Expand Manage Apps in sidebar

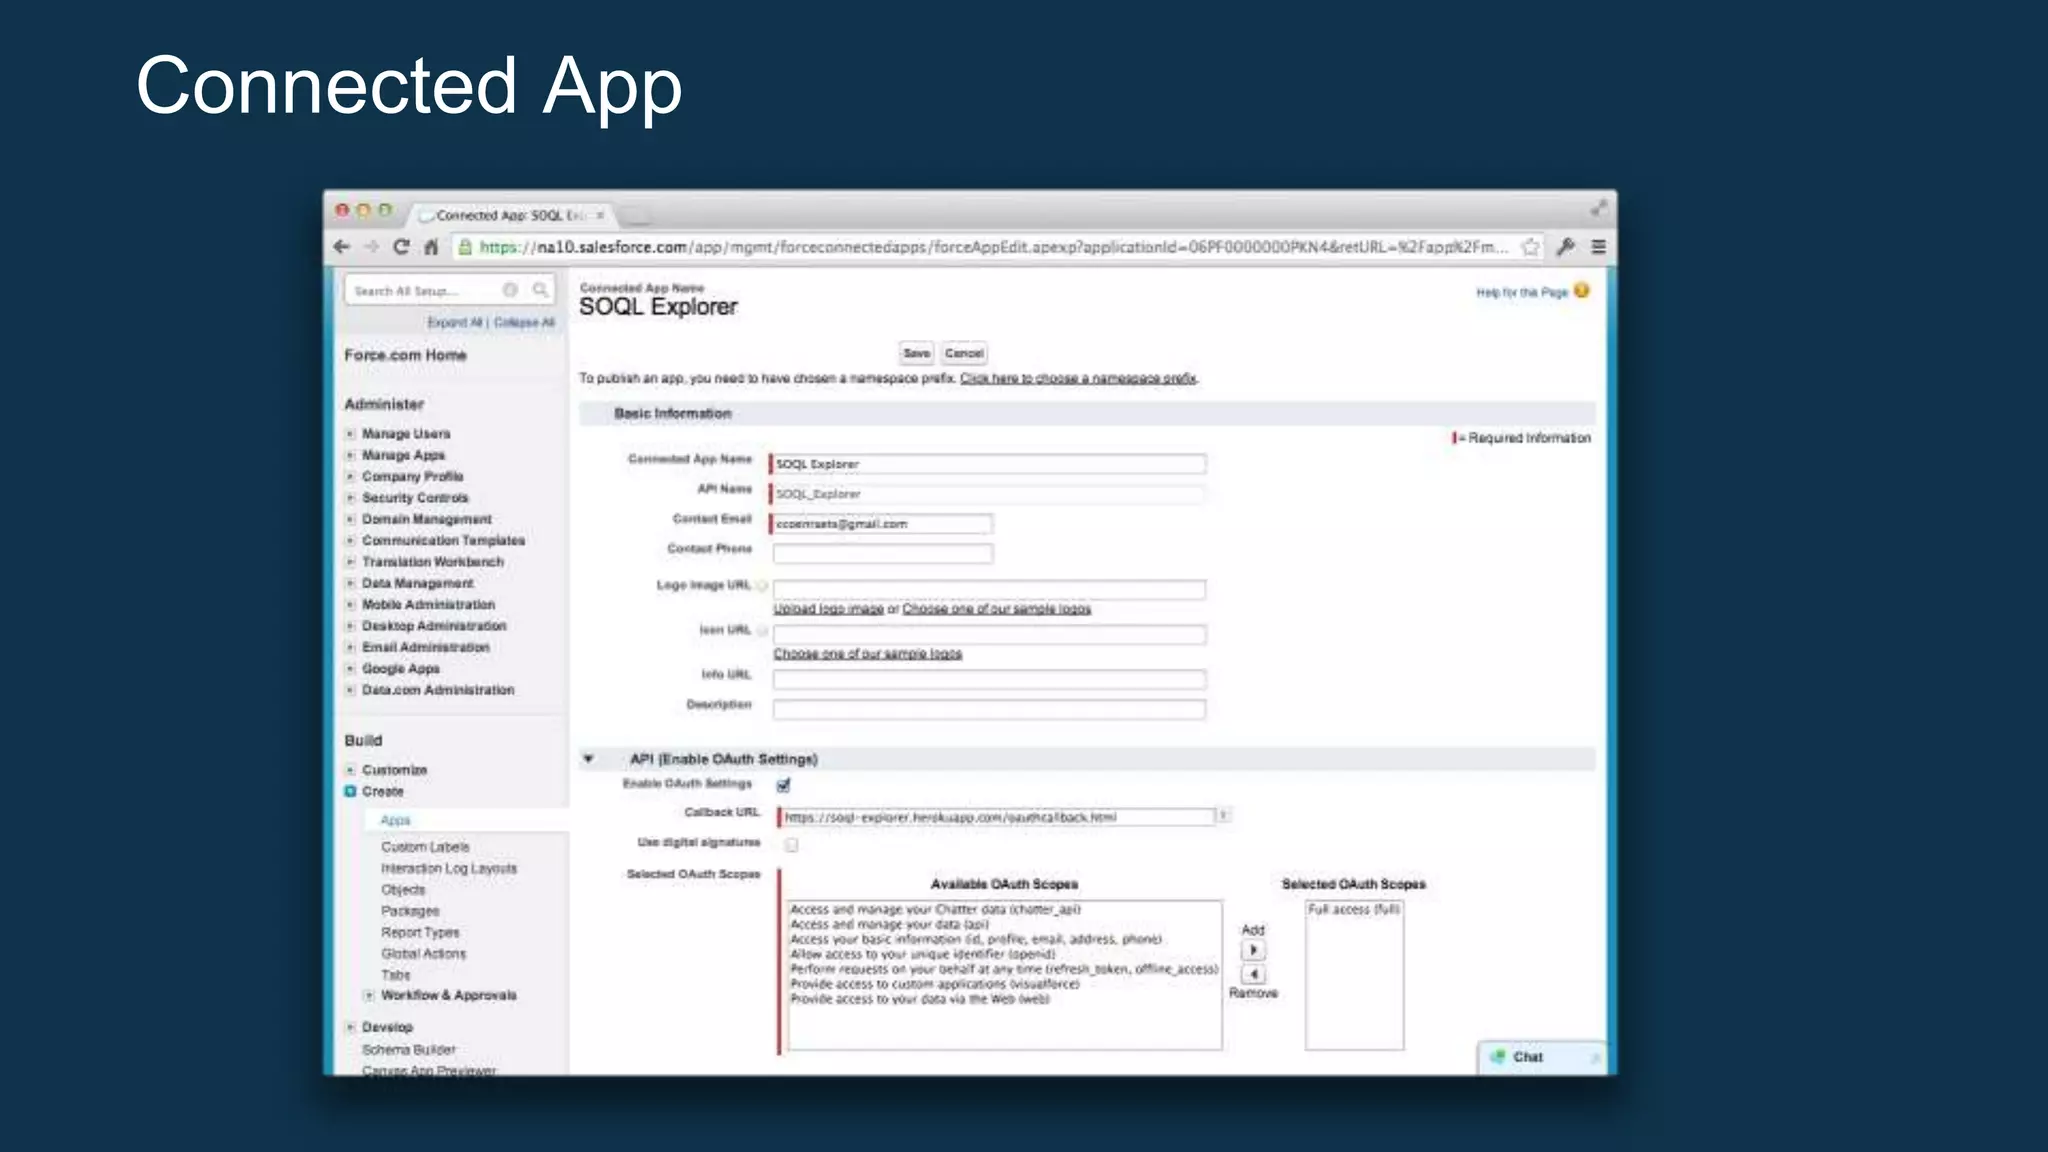click(x=350, y=455)
